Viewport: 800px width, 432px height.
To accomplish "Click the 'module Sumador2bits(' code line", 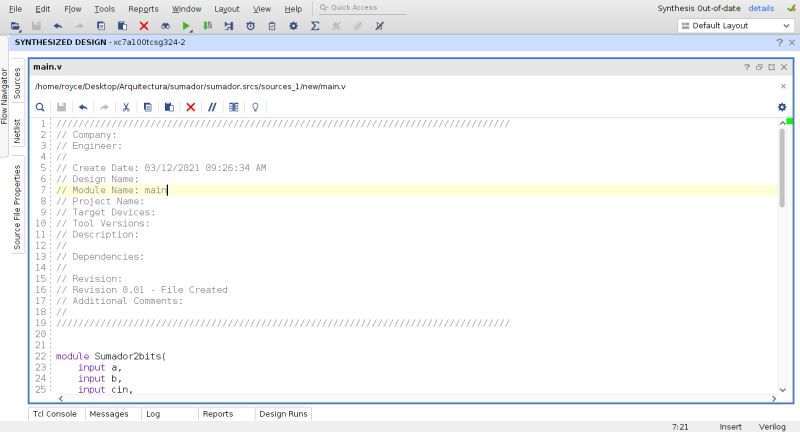I will (x=111, y=356).
